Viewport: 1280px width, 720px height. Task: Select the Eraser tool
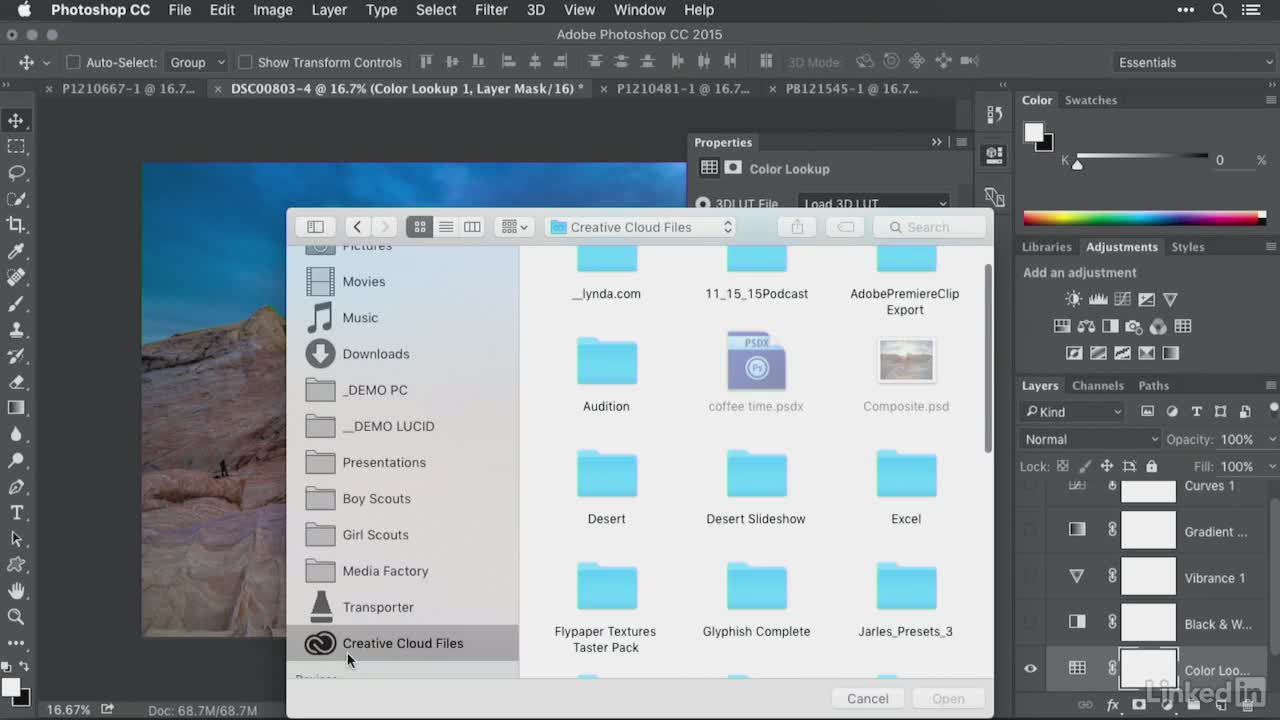16,381
